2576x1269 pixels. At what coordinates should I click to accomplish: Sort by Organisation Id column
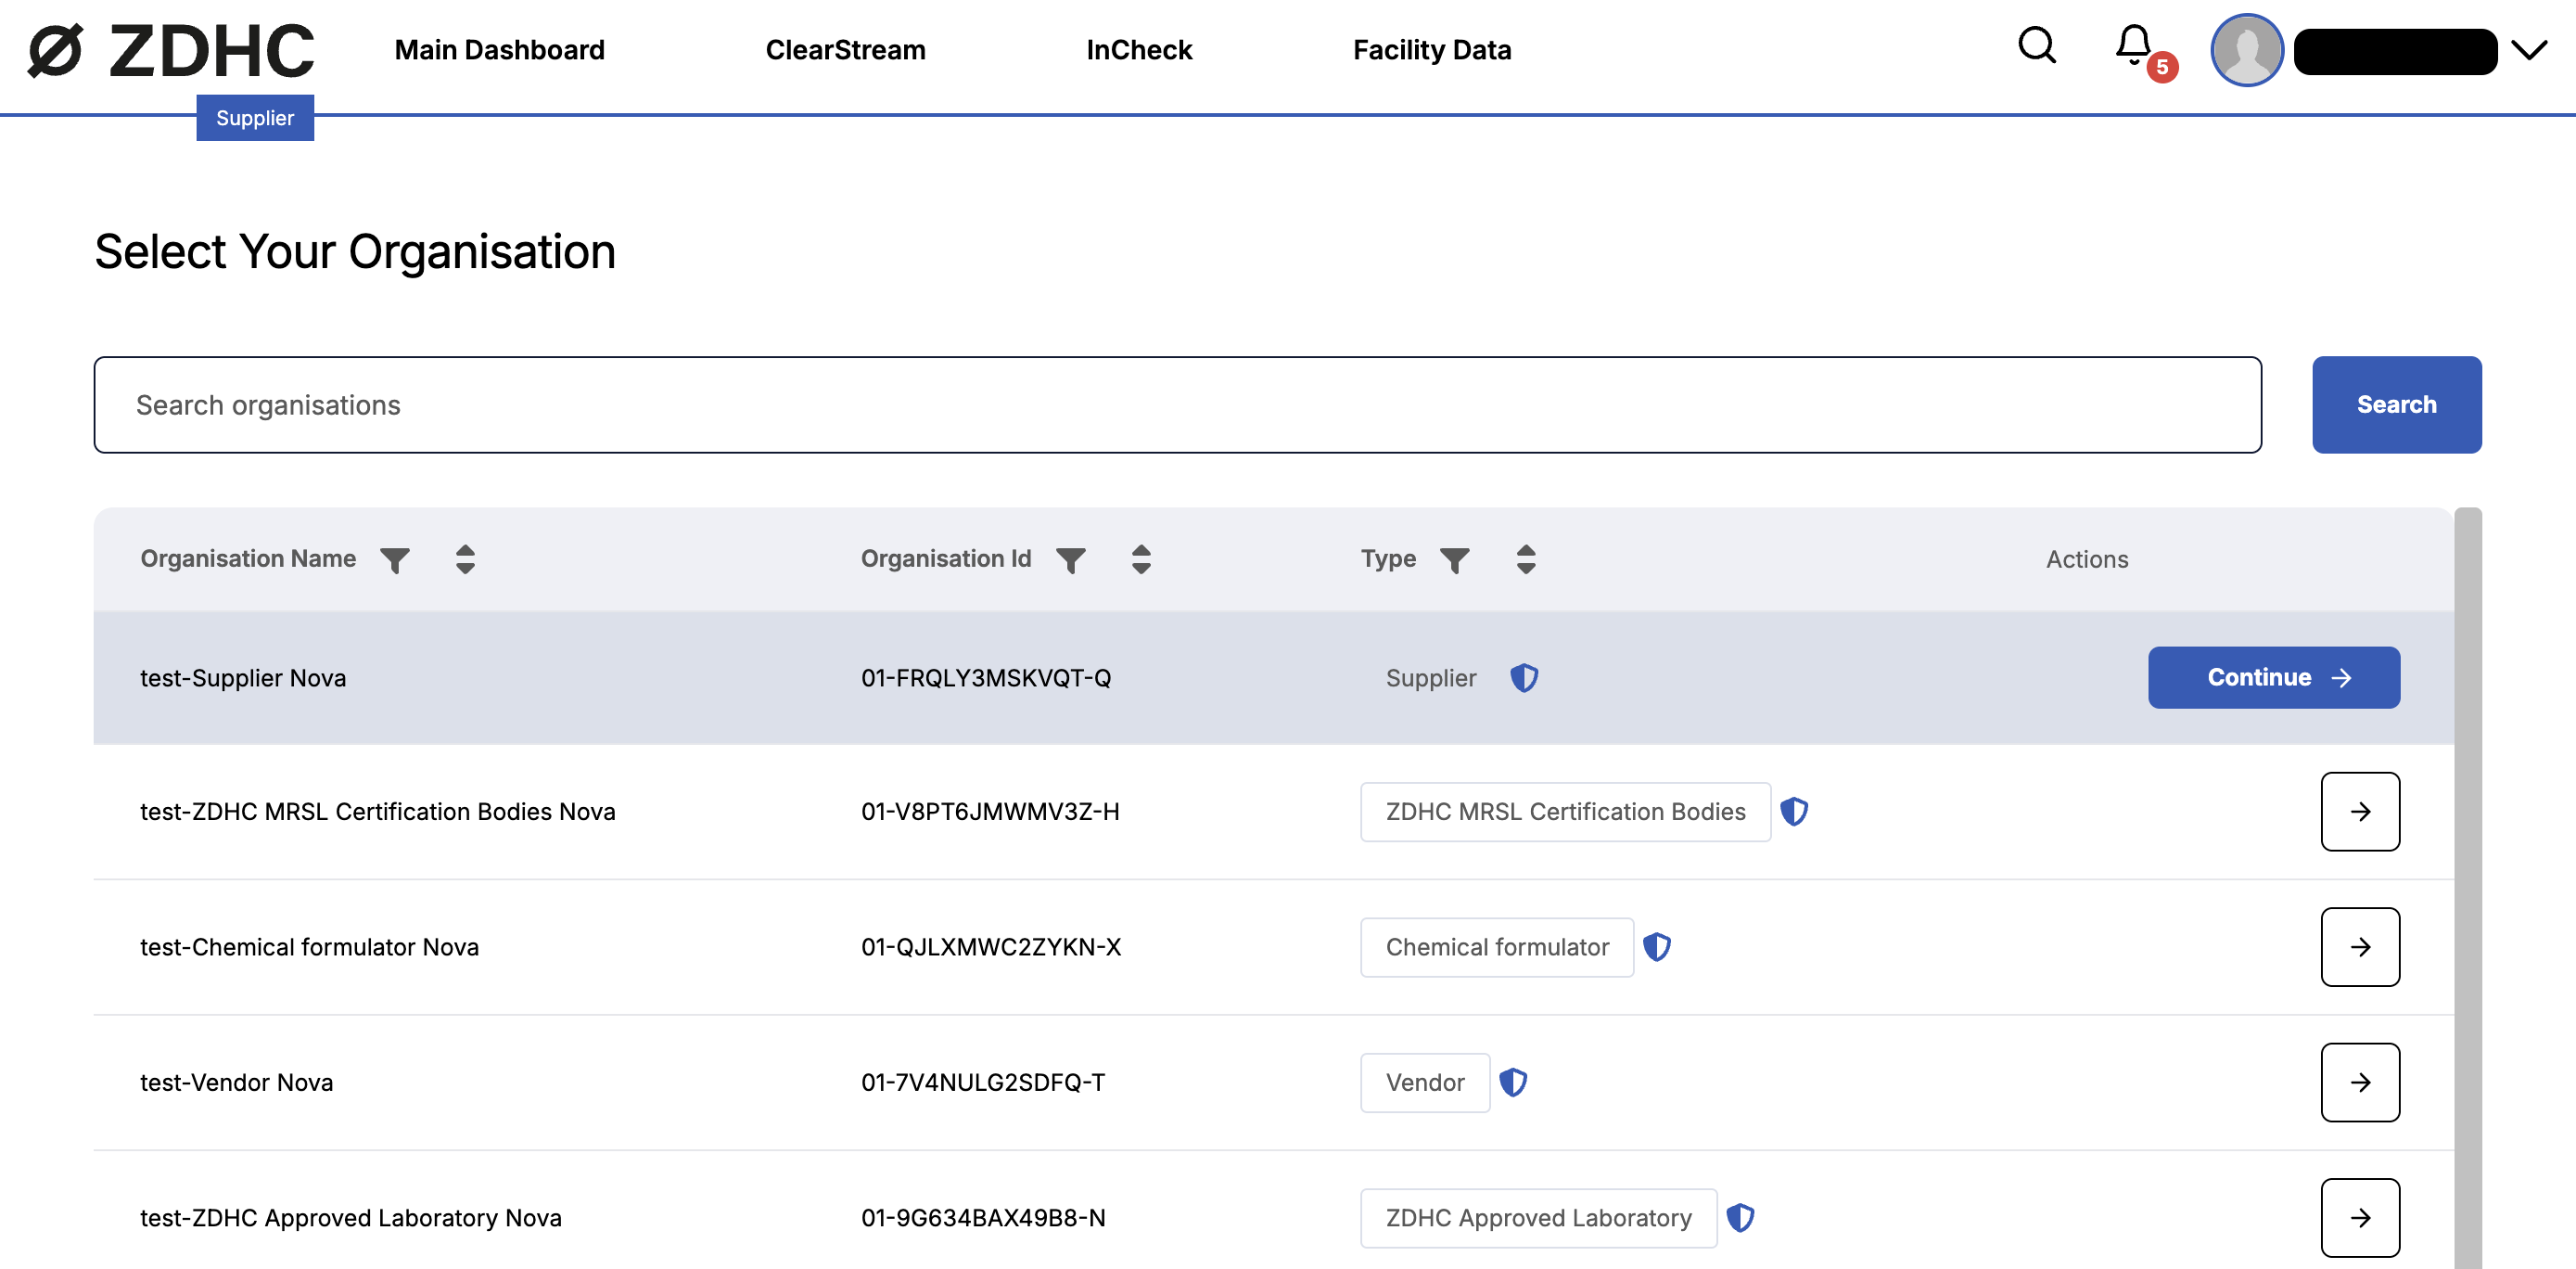(x=1141, y=559)
